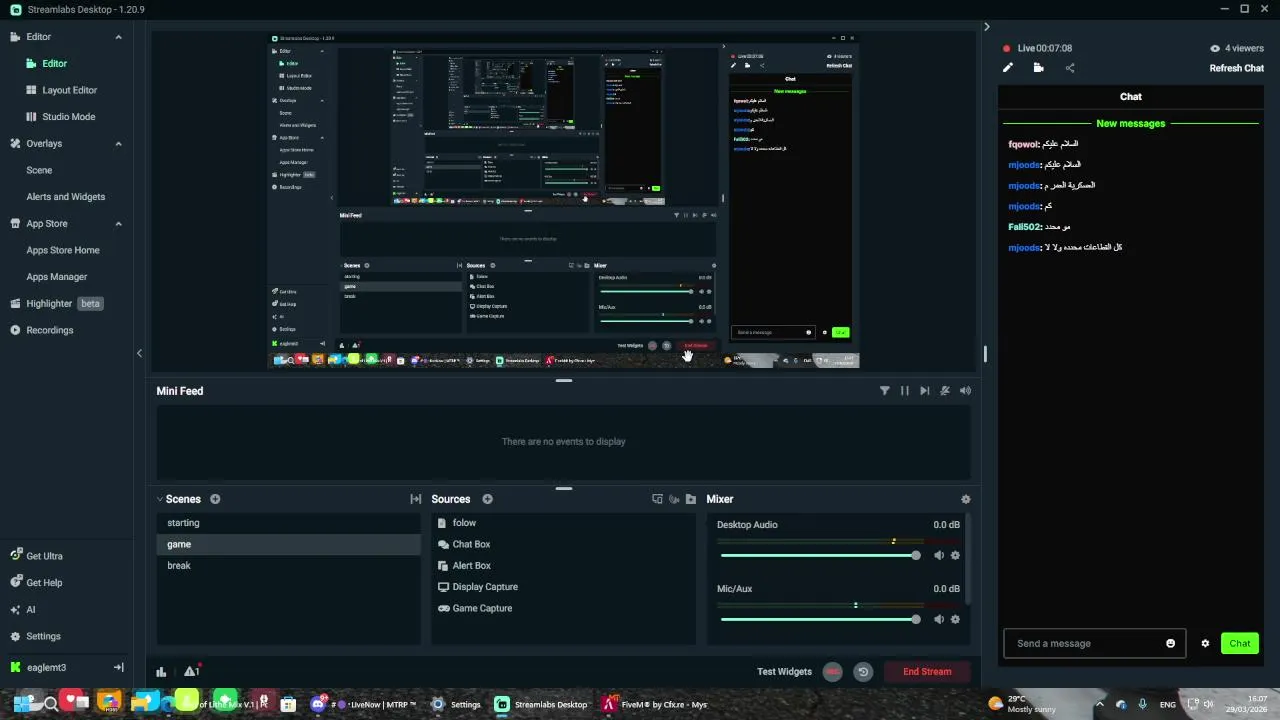Viewport: 1280px width, 720px height.
Task: Click Refresh Chat
Action: [1237, 68]
